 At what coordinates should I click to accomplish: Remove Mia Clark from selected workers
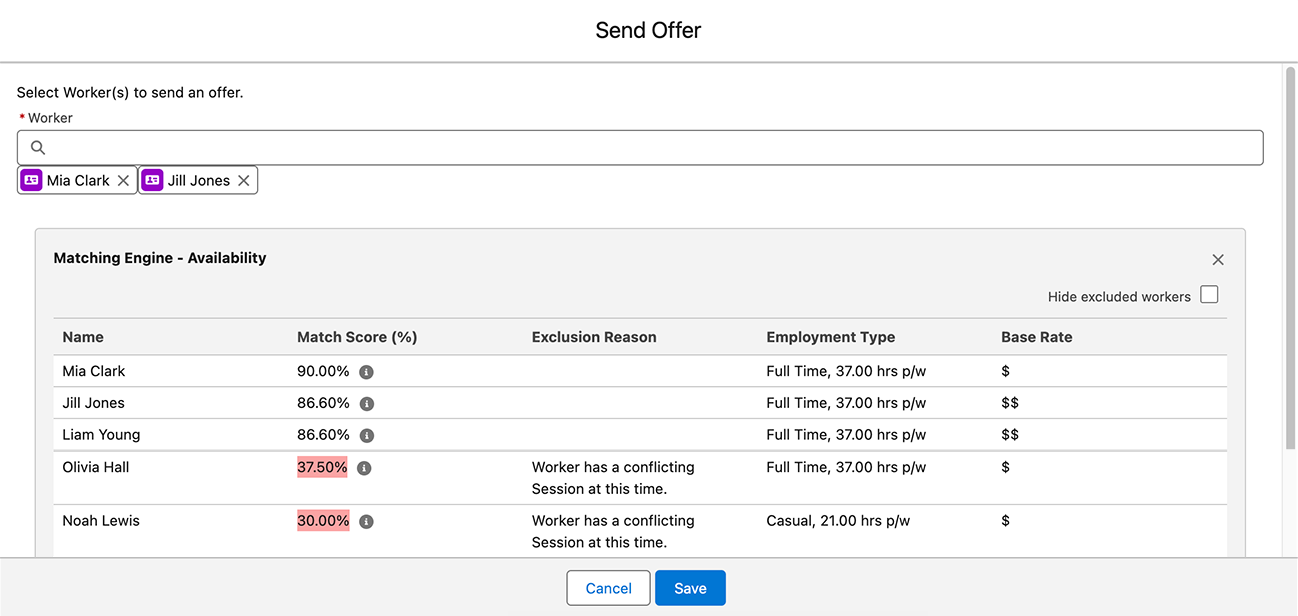123,180
